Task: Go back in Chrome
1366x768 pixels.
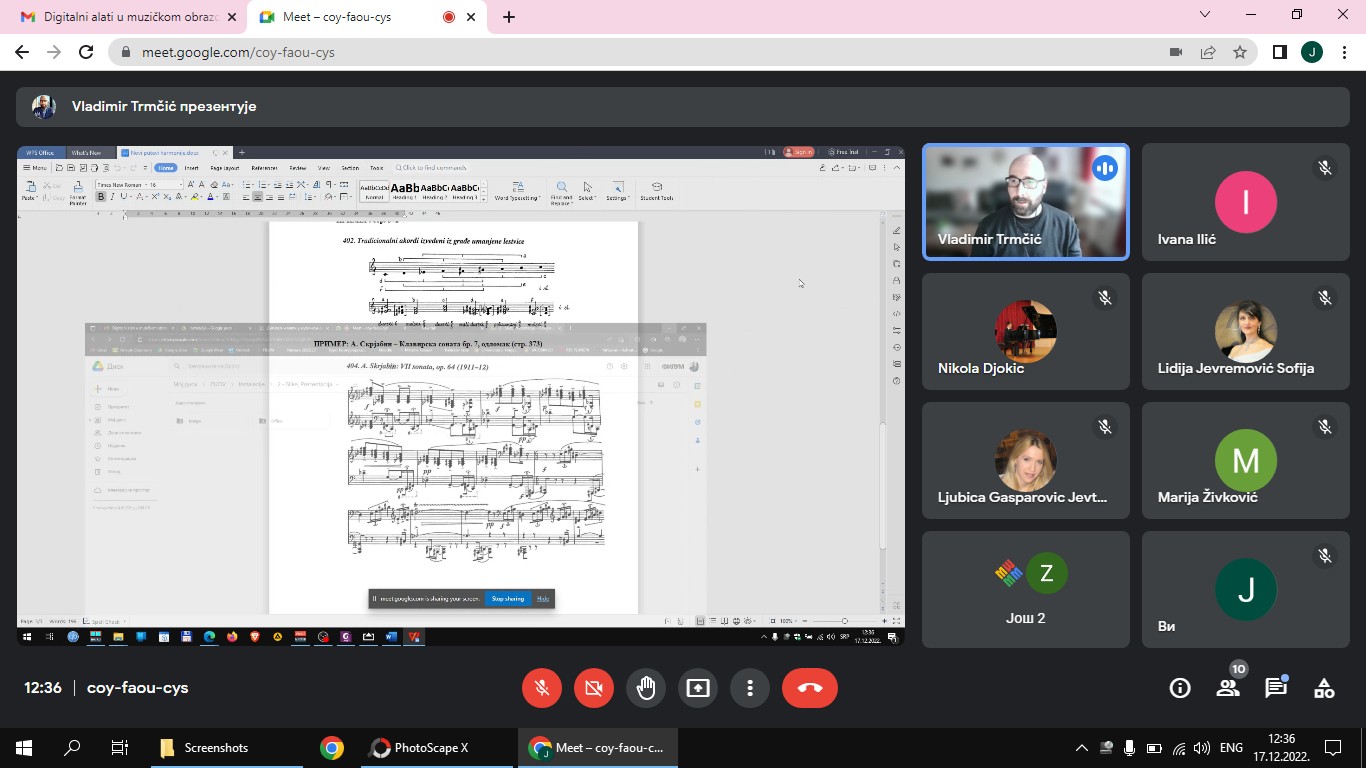Action: coord(22,52)
